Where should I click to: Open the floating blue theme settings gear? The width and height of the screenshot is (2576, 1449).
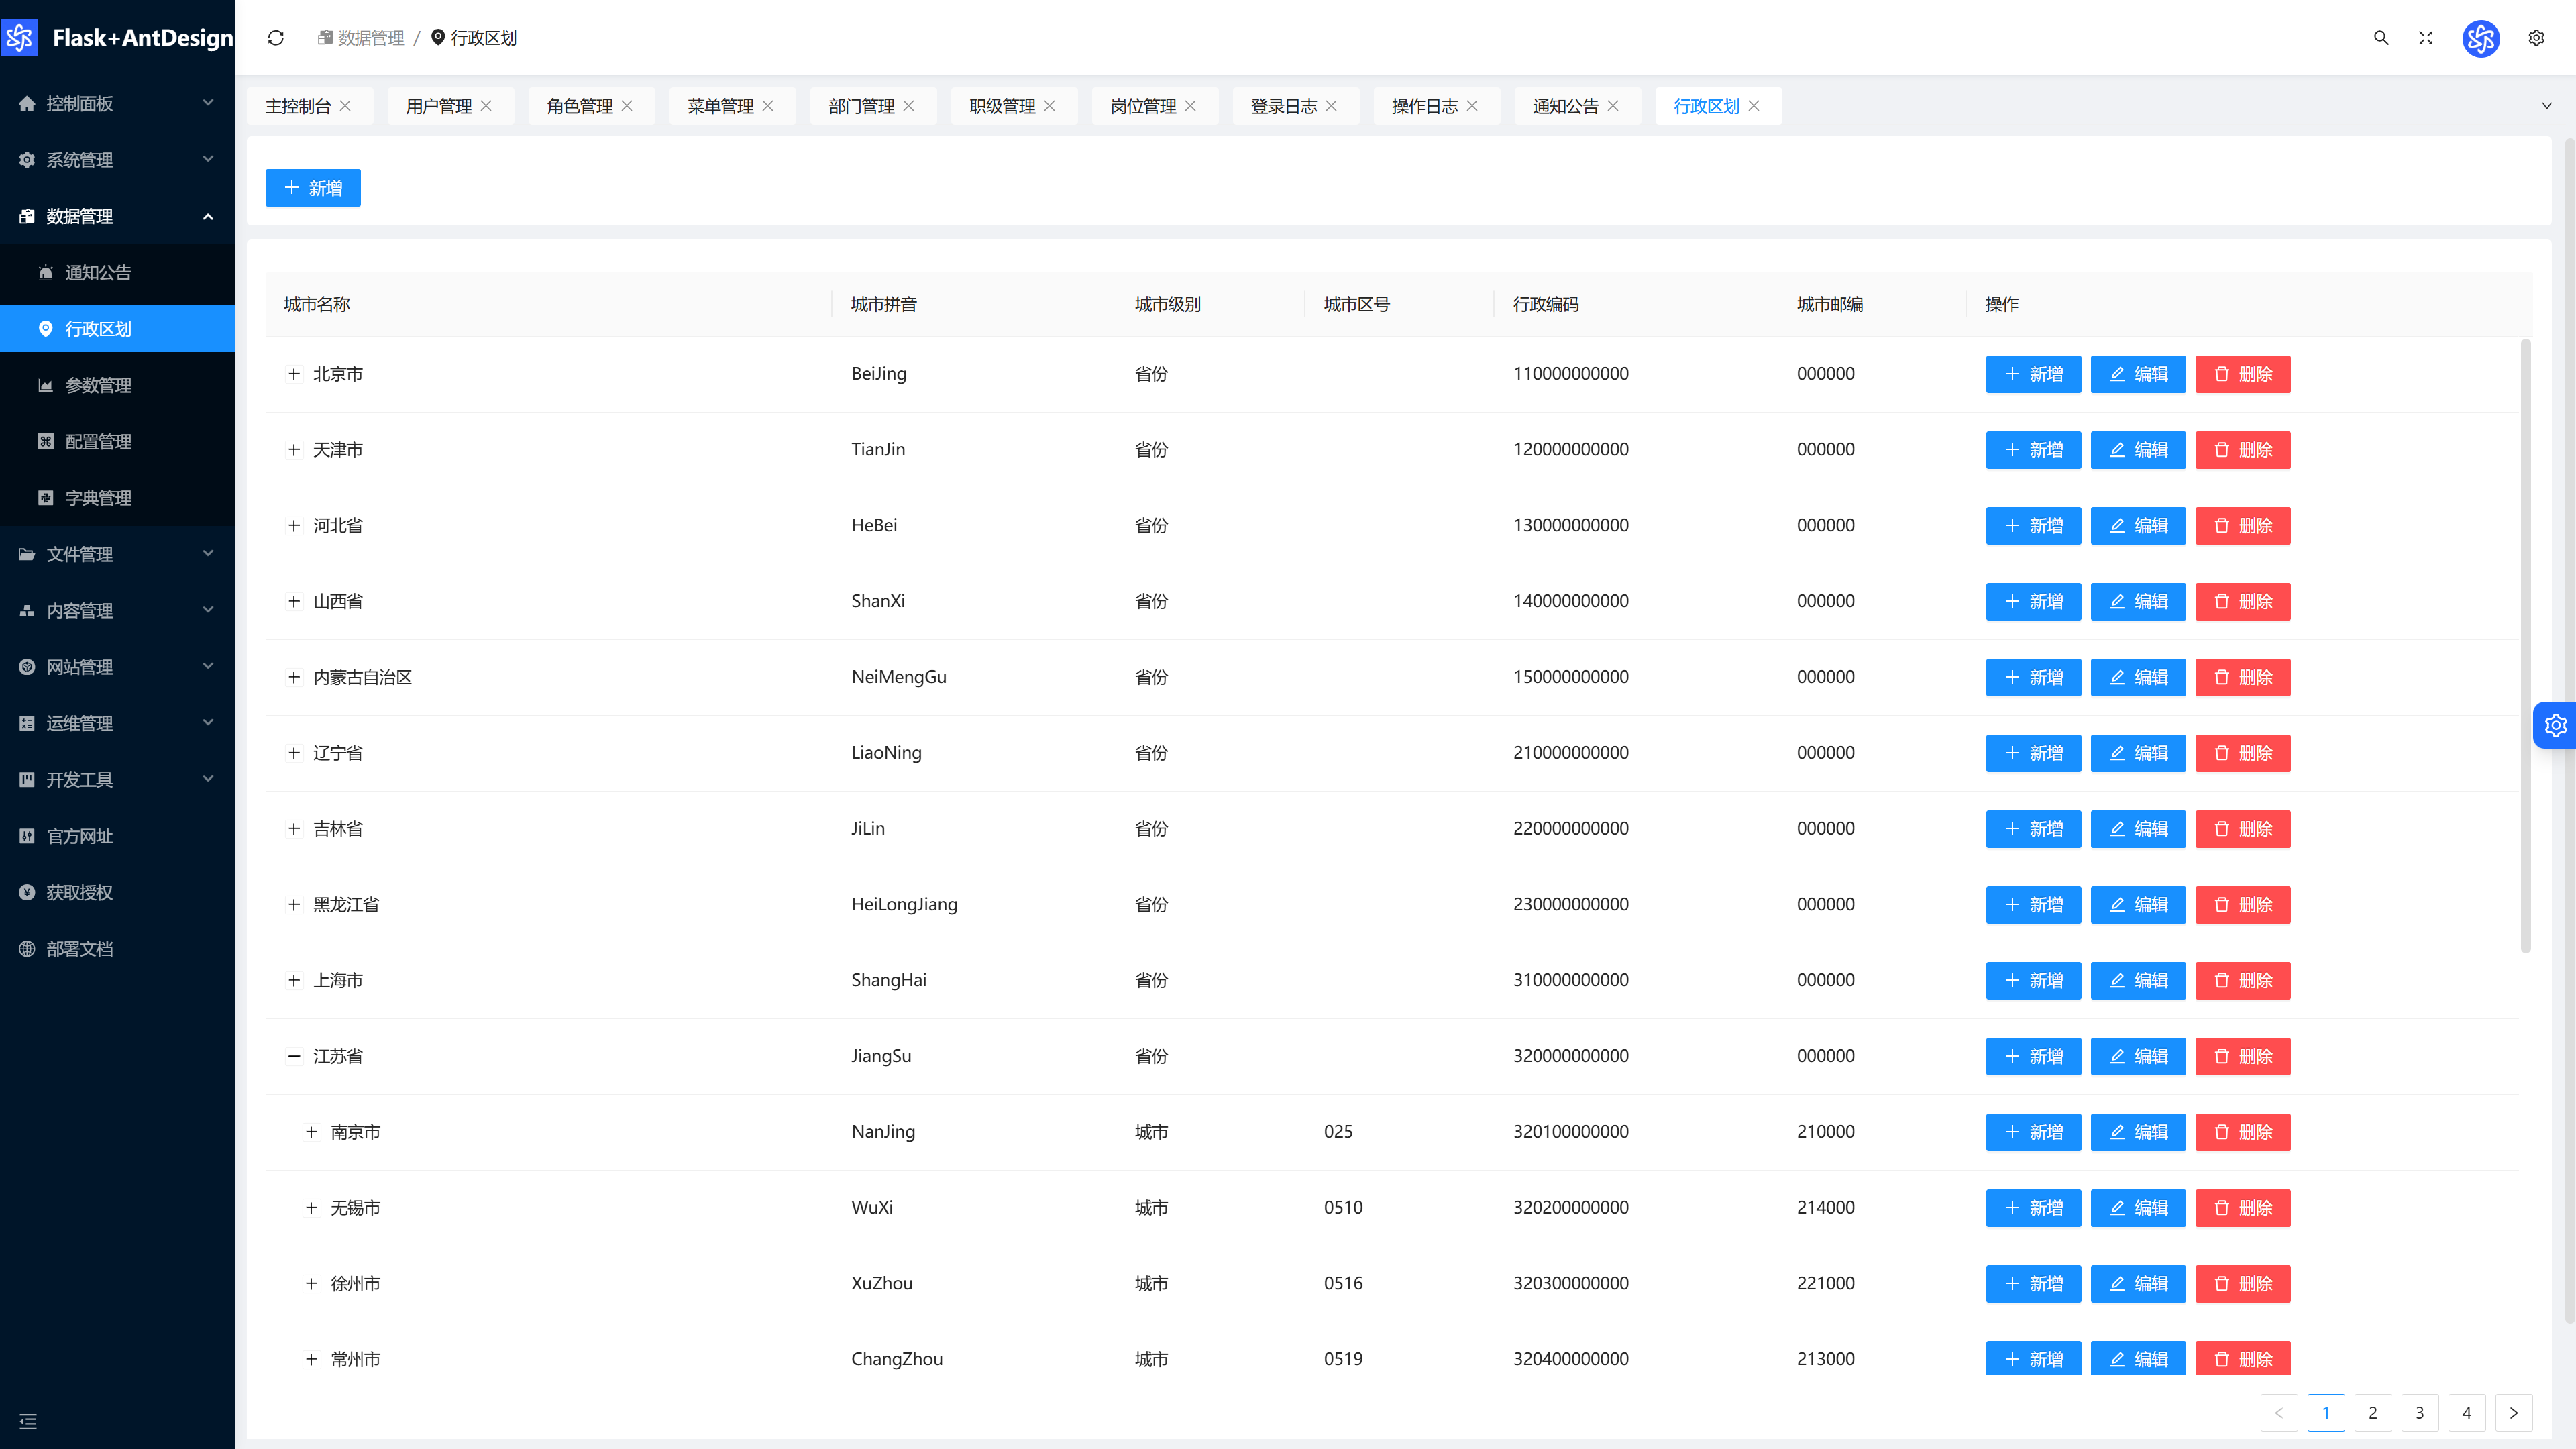2556,725
